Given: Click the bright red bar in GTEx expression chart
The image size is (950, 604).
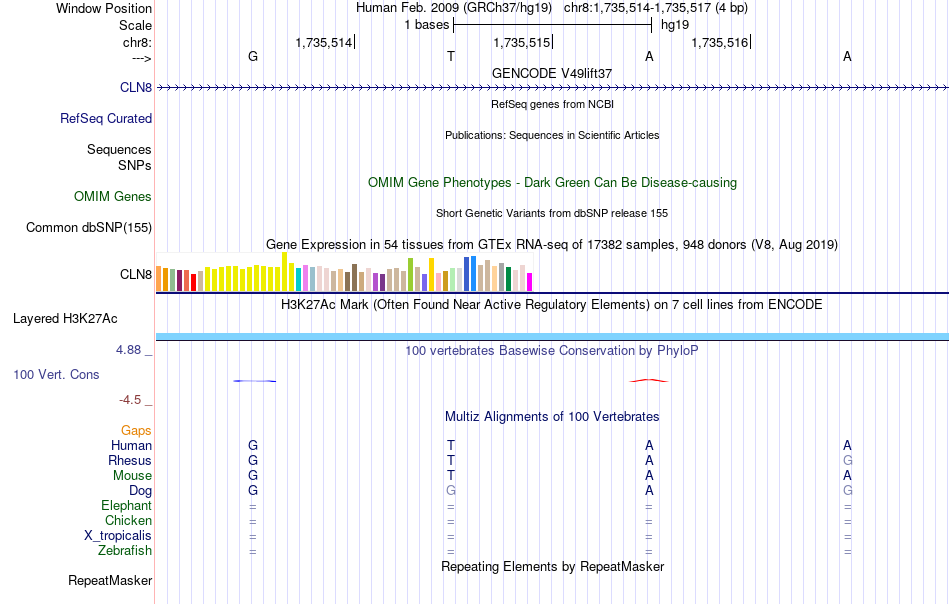Looking at the screenshot, I should click(193, 282).
